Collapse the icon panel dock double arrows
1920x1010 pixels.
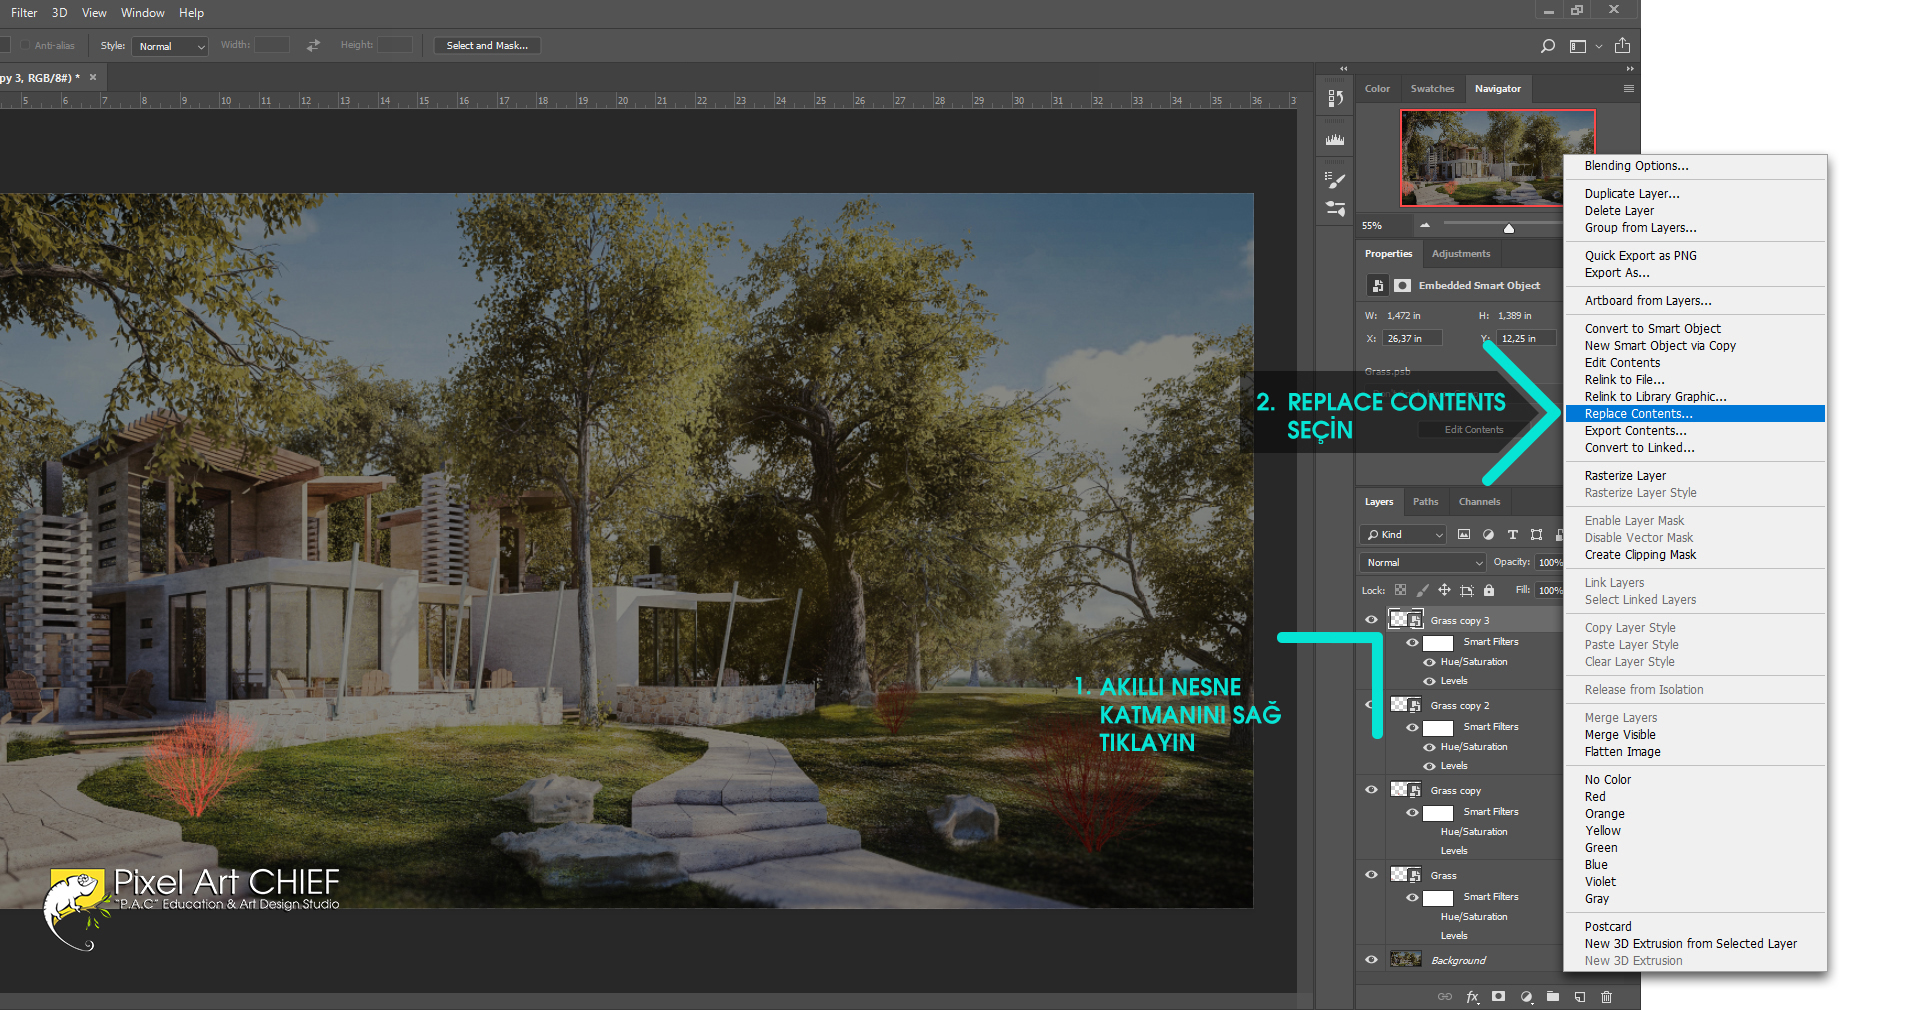pos(1343,69)
